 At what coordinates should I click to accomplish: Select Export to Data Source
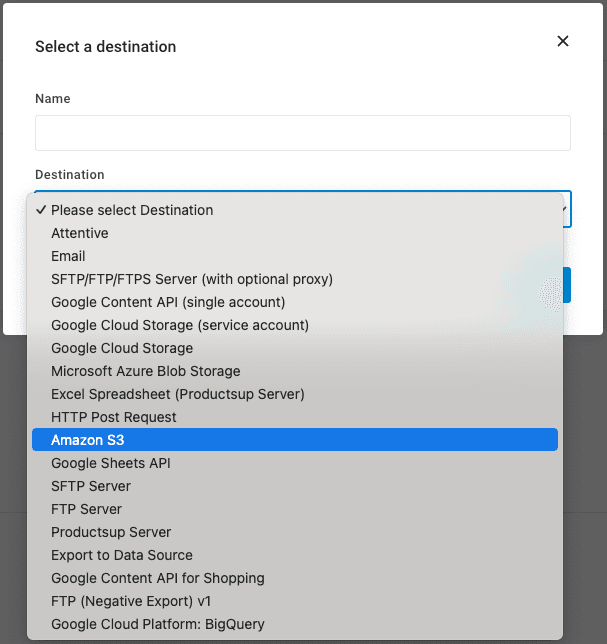pyautogui.click(x=122, y=555)
